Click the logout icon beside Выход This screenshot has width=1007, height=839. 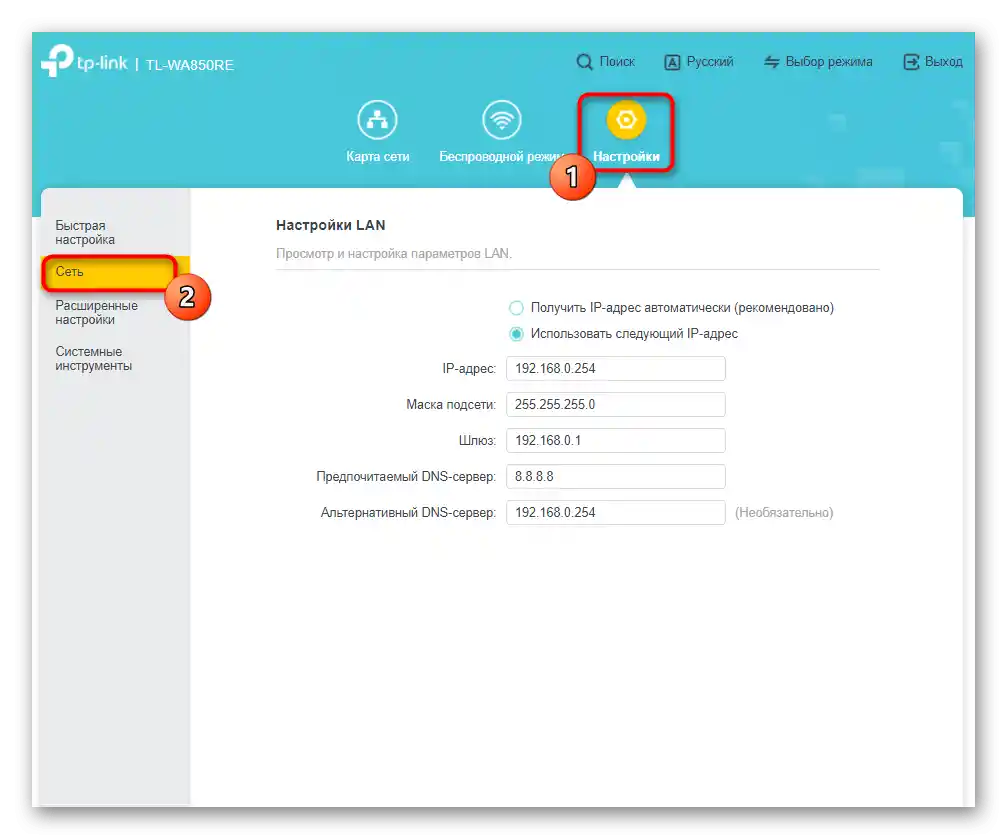coord(911,62)
